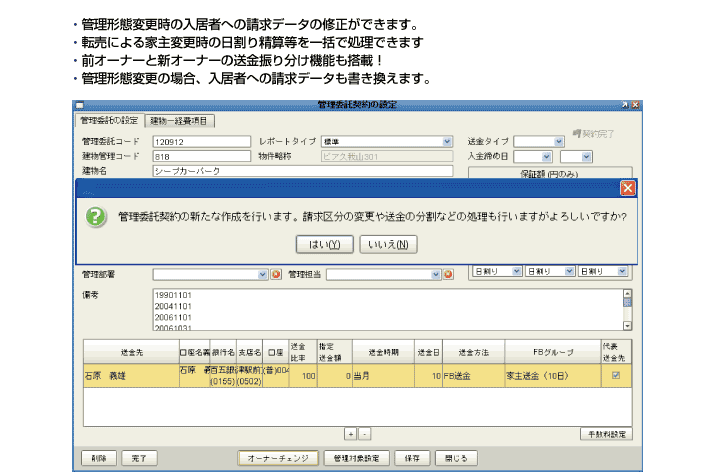Screen dimensions: 711x475
Task: Click the 送金日 column header
Action: tap(429, 352)
